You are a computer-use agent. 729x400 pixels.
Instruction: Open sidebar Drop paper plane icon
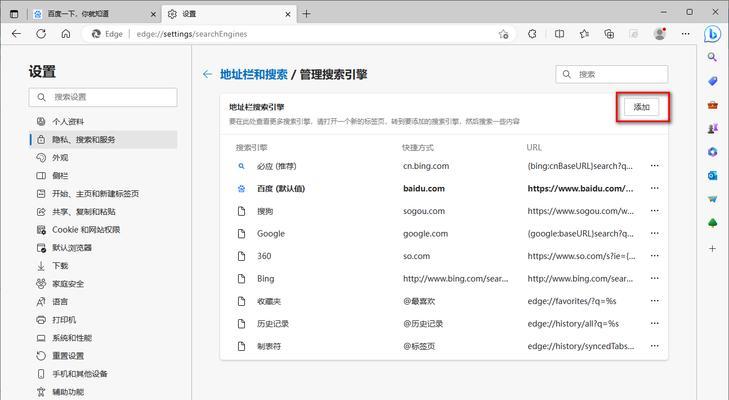tap(712, 199)
